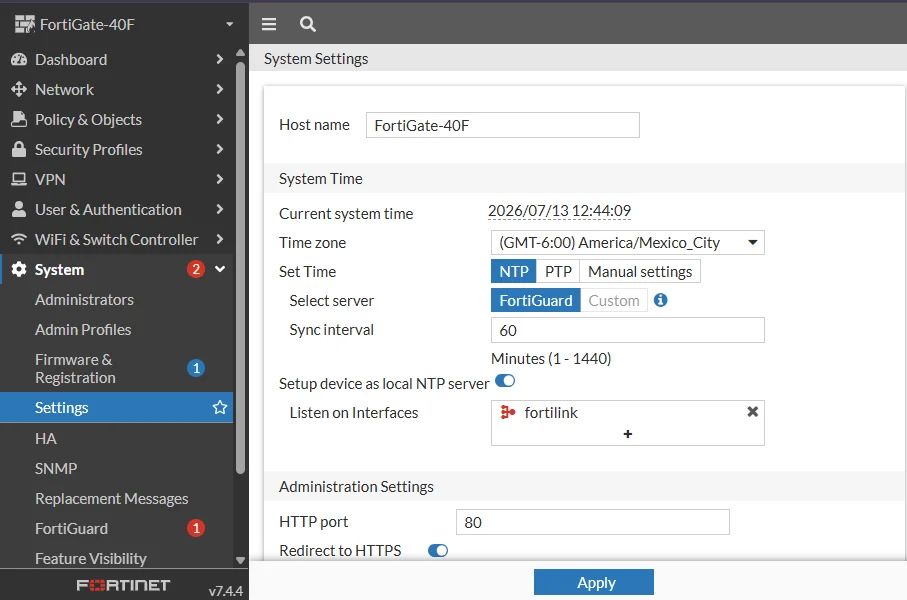907x600 pixels.
Task: Open the Time zone dropdown
Action: [x=628, y=242]
